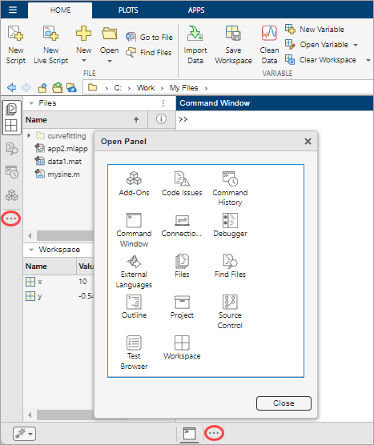Image resolution: width=374 pixels, height=445 pixels.
Task: Open the Command History sidebar icon
Action: (12, 172)
